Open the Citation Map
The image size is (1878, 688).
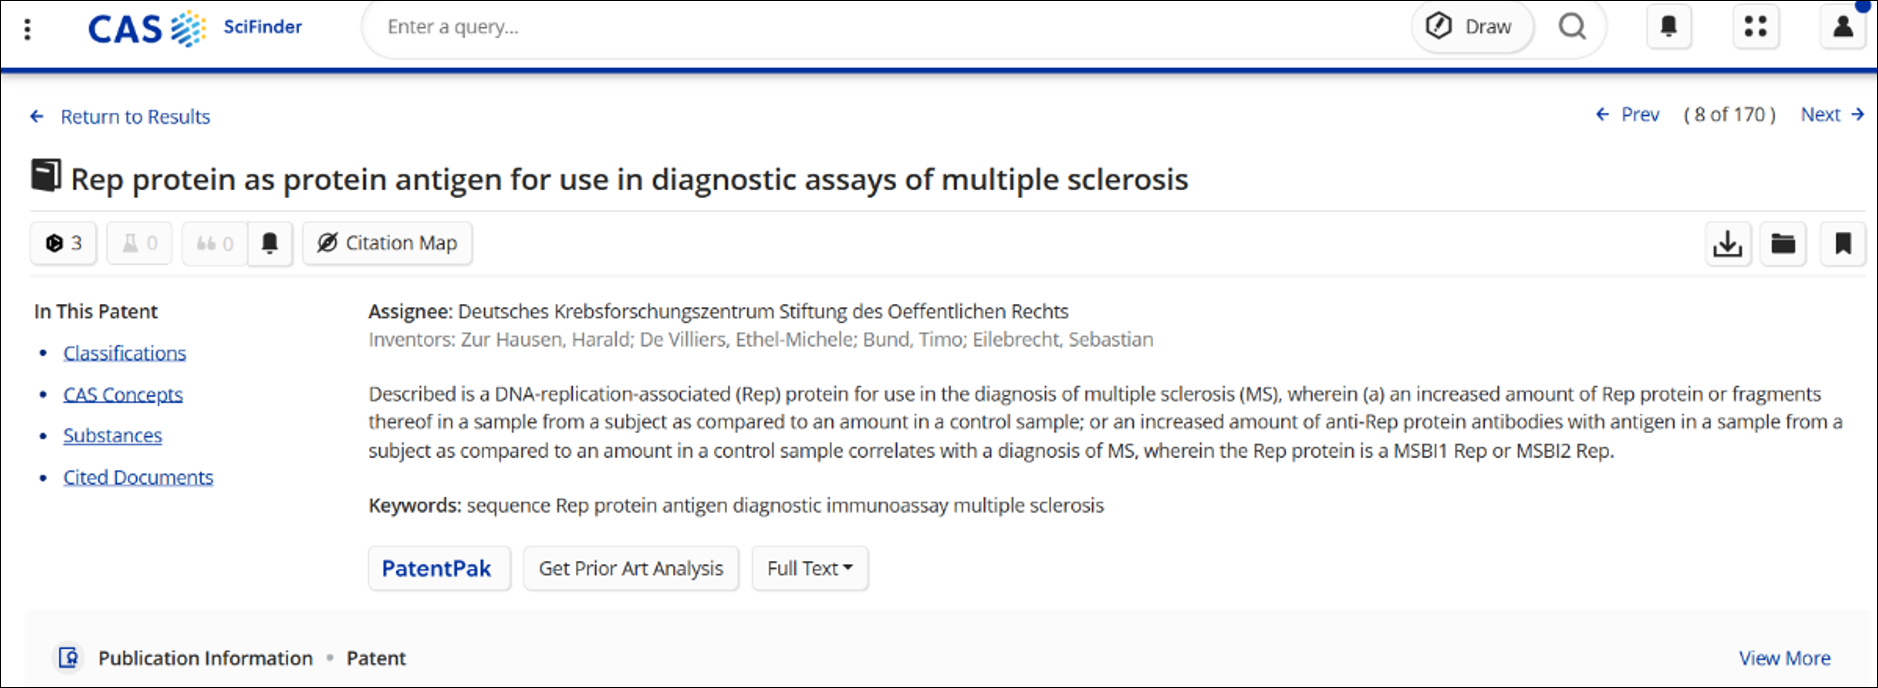point(387,243)
